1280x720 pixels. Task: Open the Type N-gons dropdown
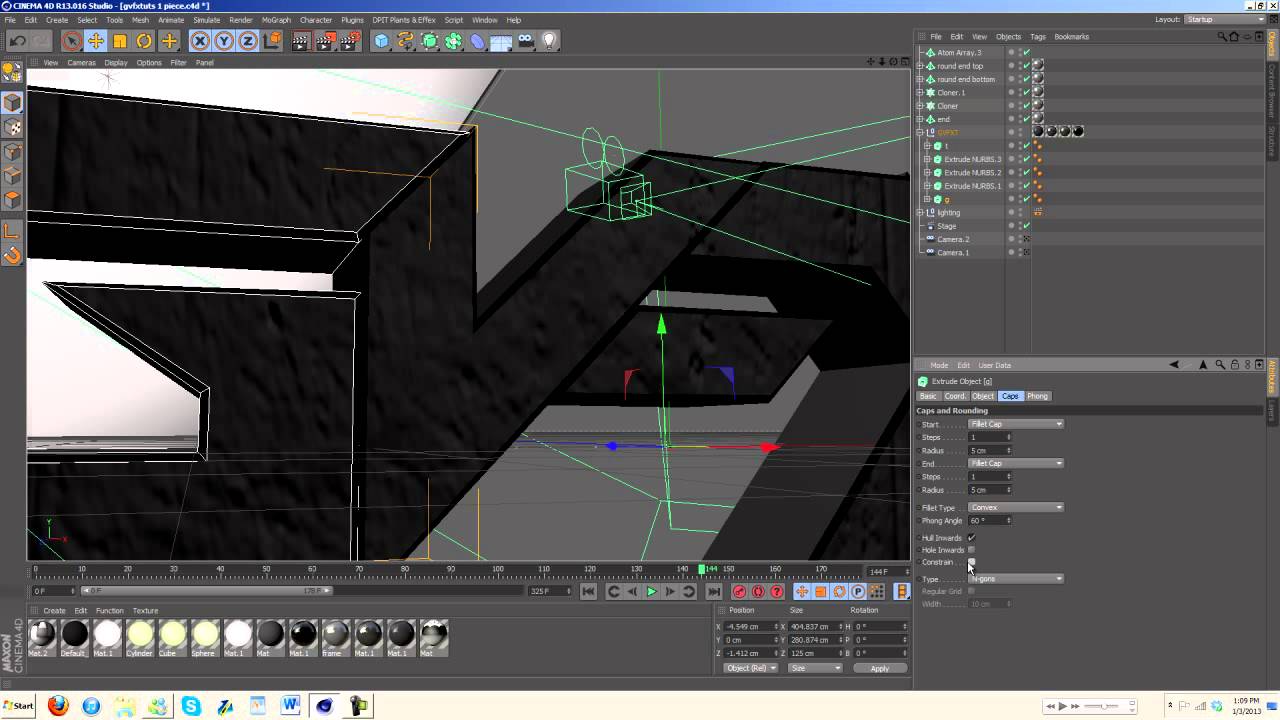[1016, 579]
